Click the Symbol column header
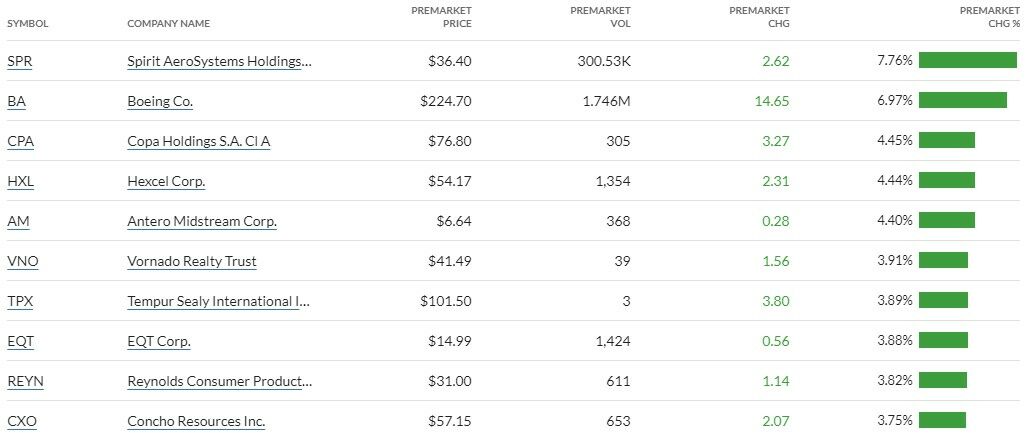Viewport: 1031px width, 437px height. coord(28,23)
